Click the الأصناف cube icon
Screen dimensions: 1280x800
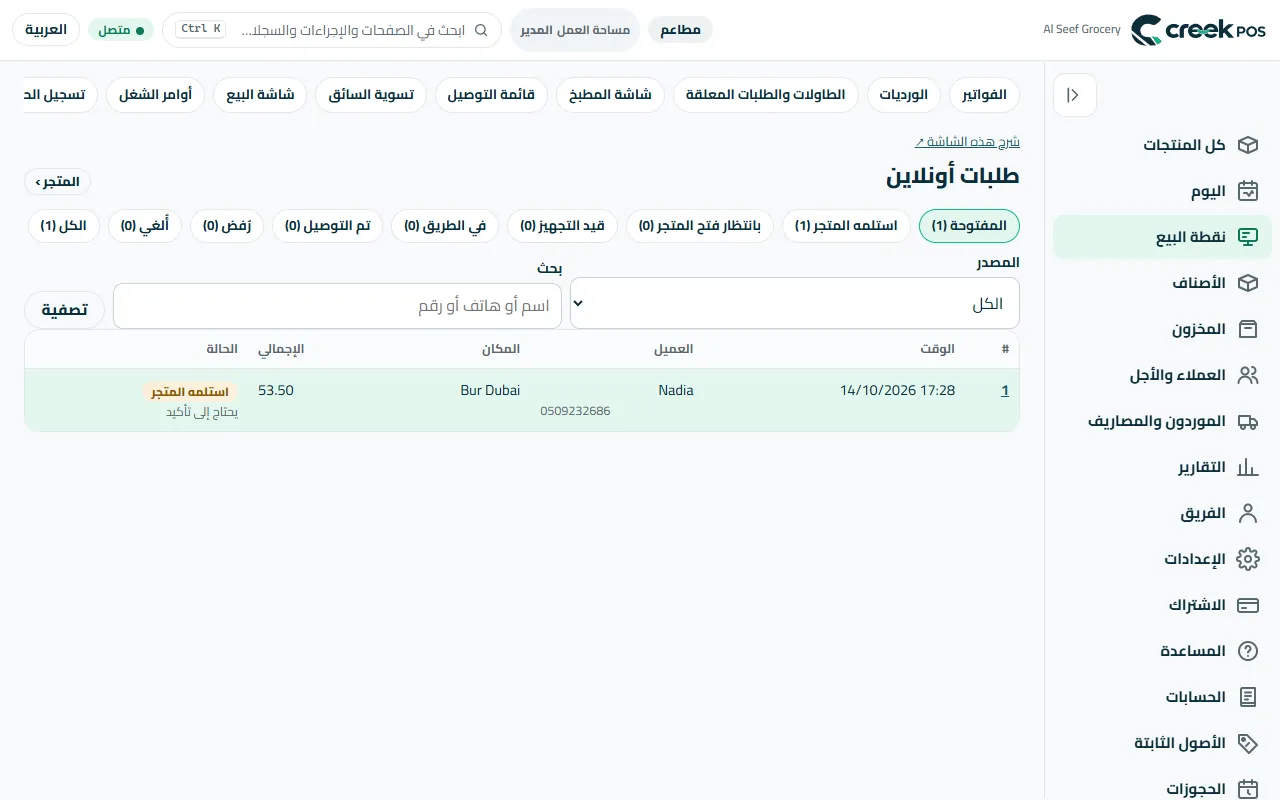point(1247,283)
